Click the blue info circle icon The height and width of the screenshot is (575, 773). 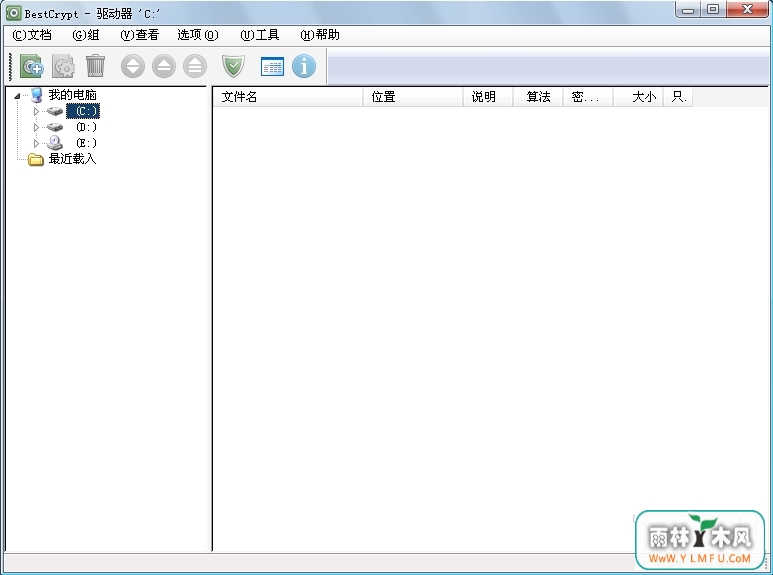(304, 66)
